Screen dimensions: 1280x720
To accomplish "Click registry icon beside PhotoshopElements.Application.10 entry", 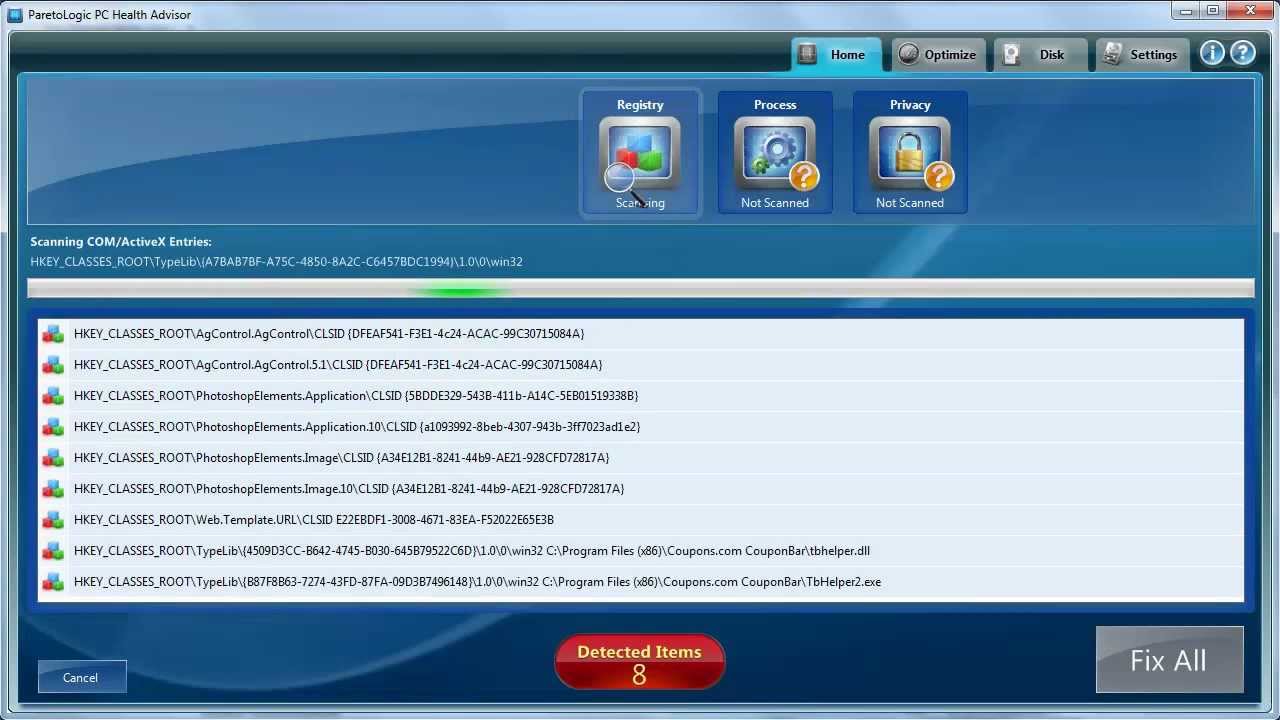I will (x=53, y=427).
